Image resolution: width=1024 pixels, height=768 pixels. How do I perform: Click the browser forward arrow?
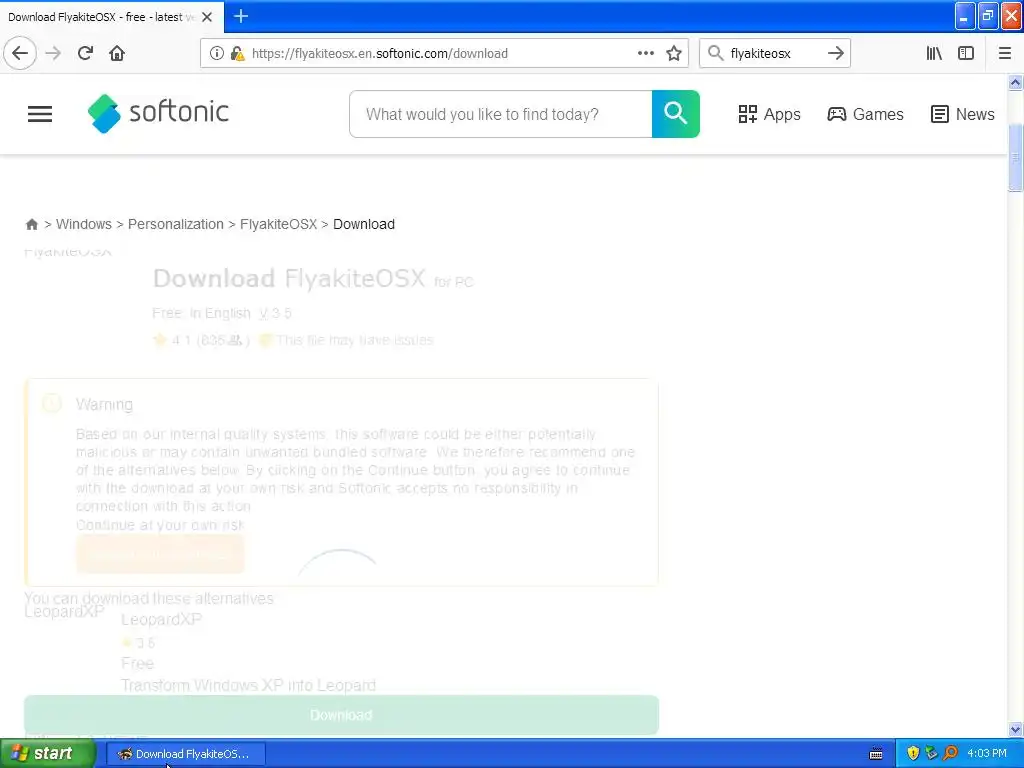click(x=54, y=53)
